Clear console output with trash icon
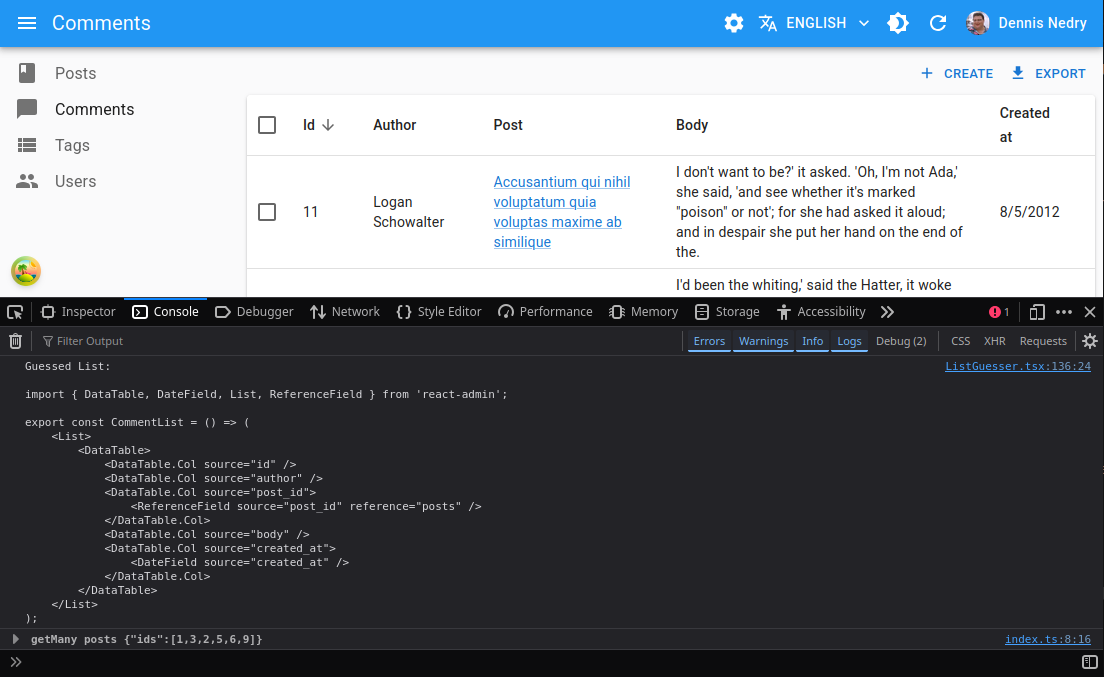Viewport: 1104px width, 677px height. [15, 341]
